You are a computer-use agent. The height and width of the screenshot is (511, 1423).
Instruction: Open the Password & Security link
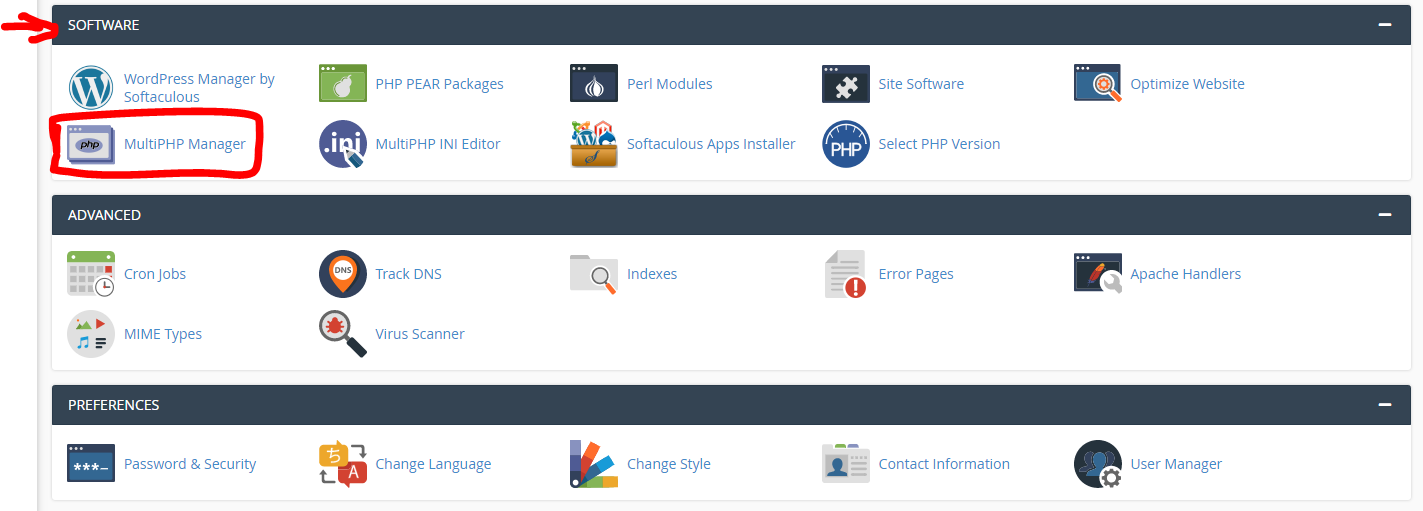[x=190, y=464]
